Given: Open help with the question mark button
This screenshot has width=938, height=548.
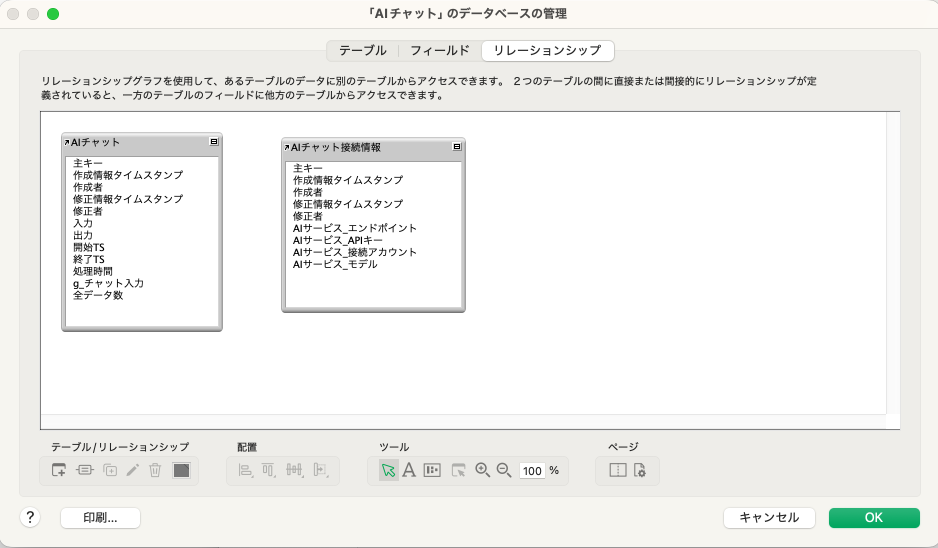Looking at the screenshot, I should (x=30, y=517).
